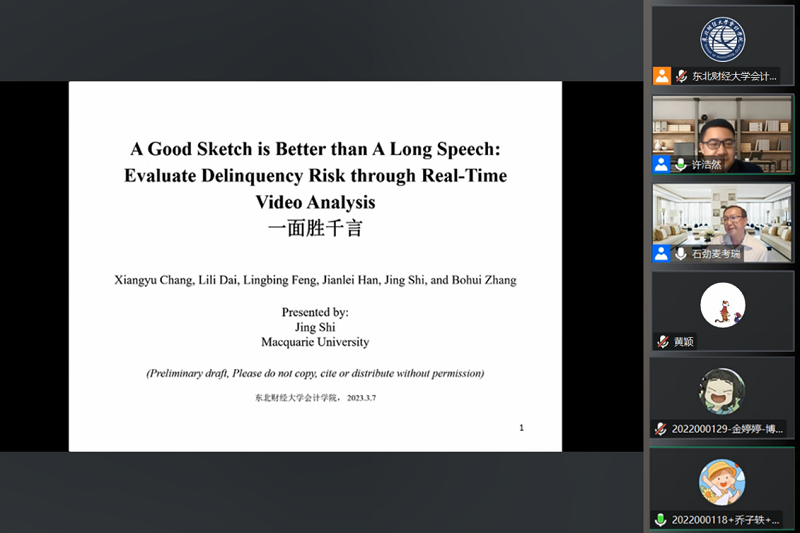The height and width of the screenshot is (533, 800).
Task: Click 金婷婷's laughing cartoon avatar
Action: click(722, 392)
